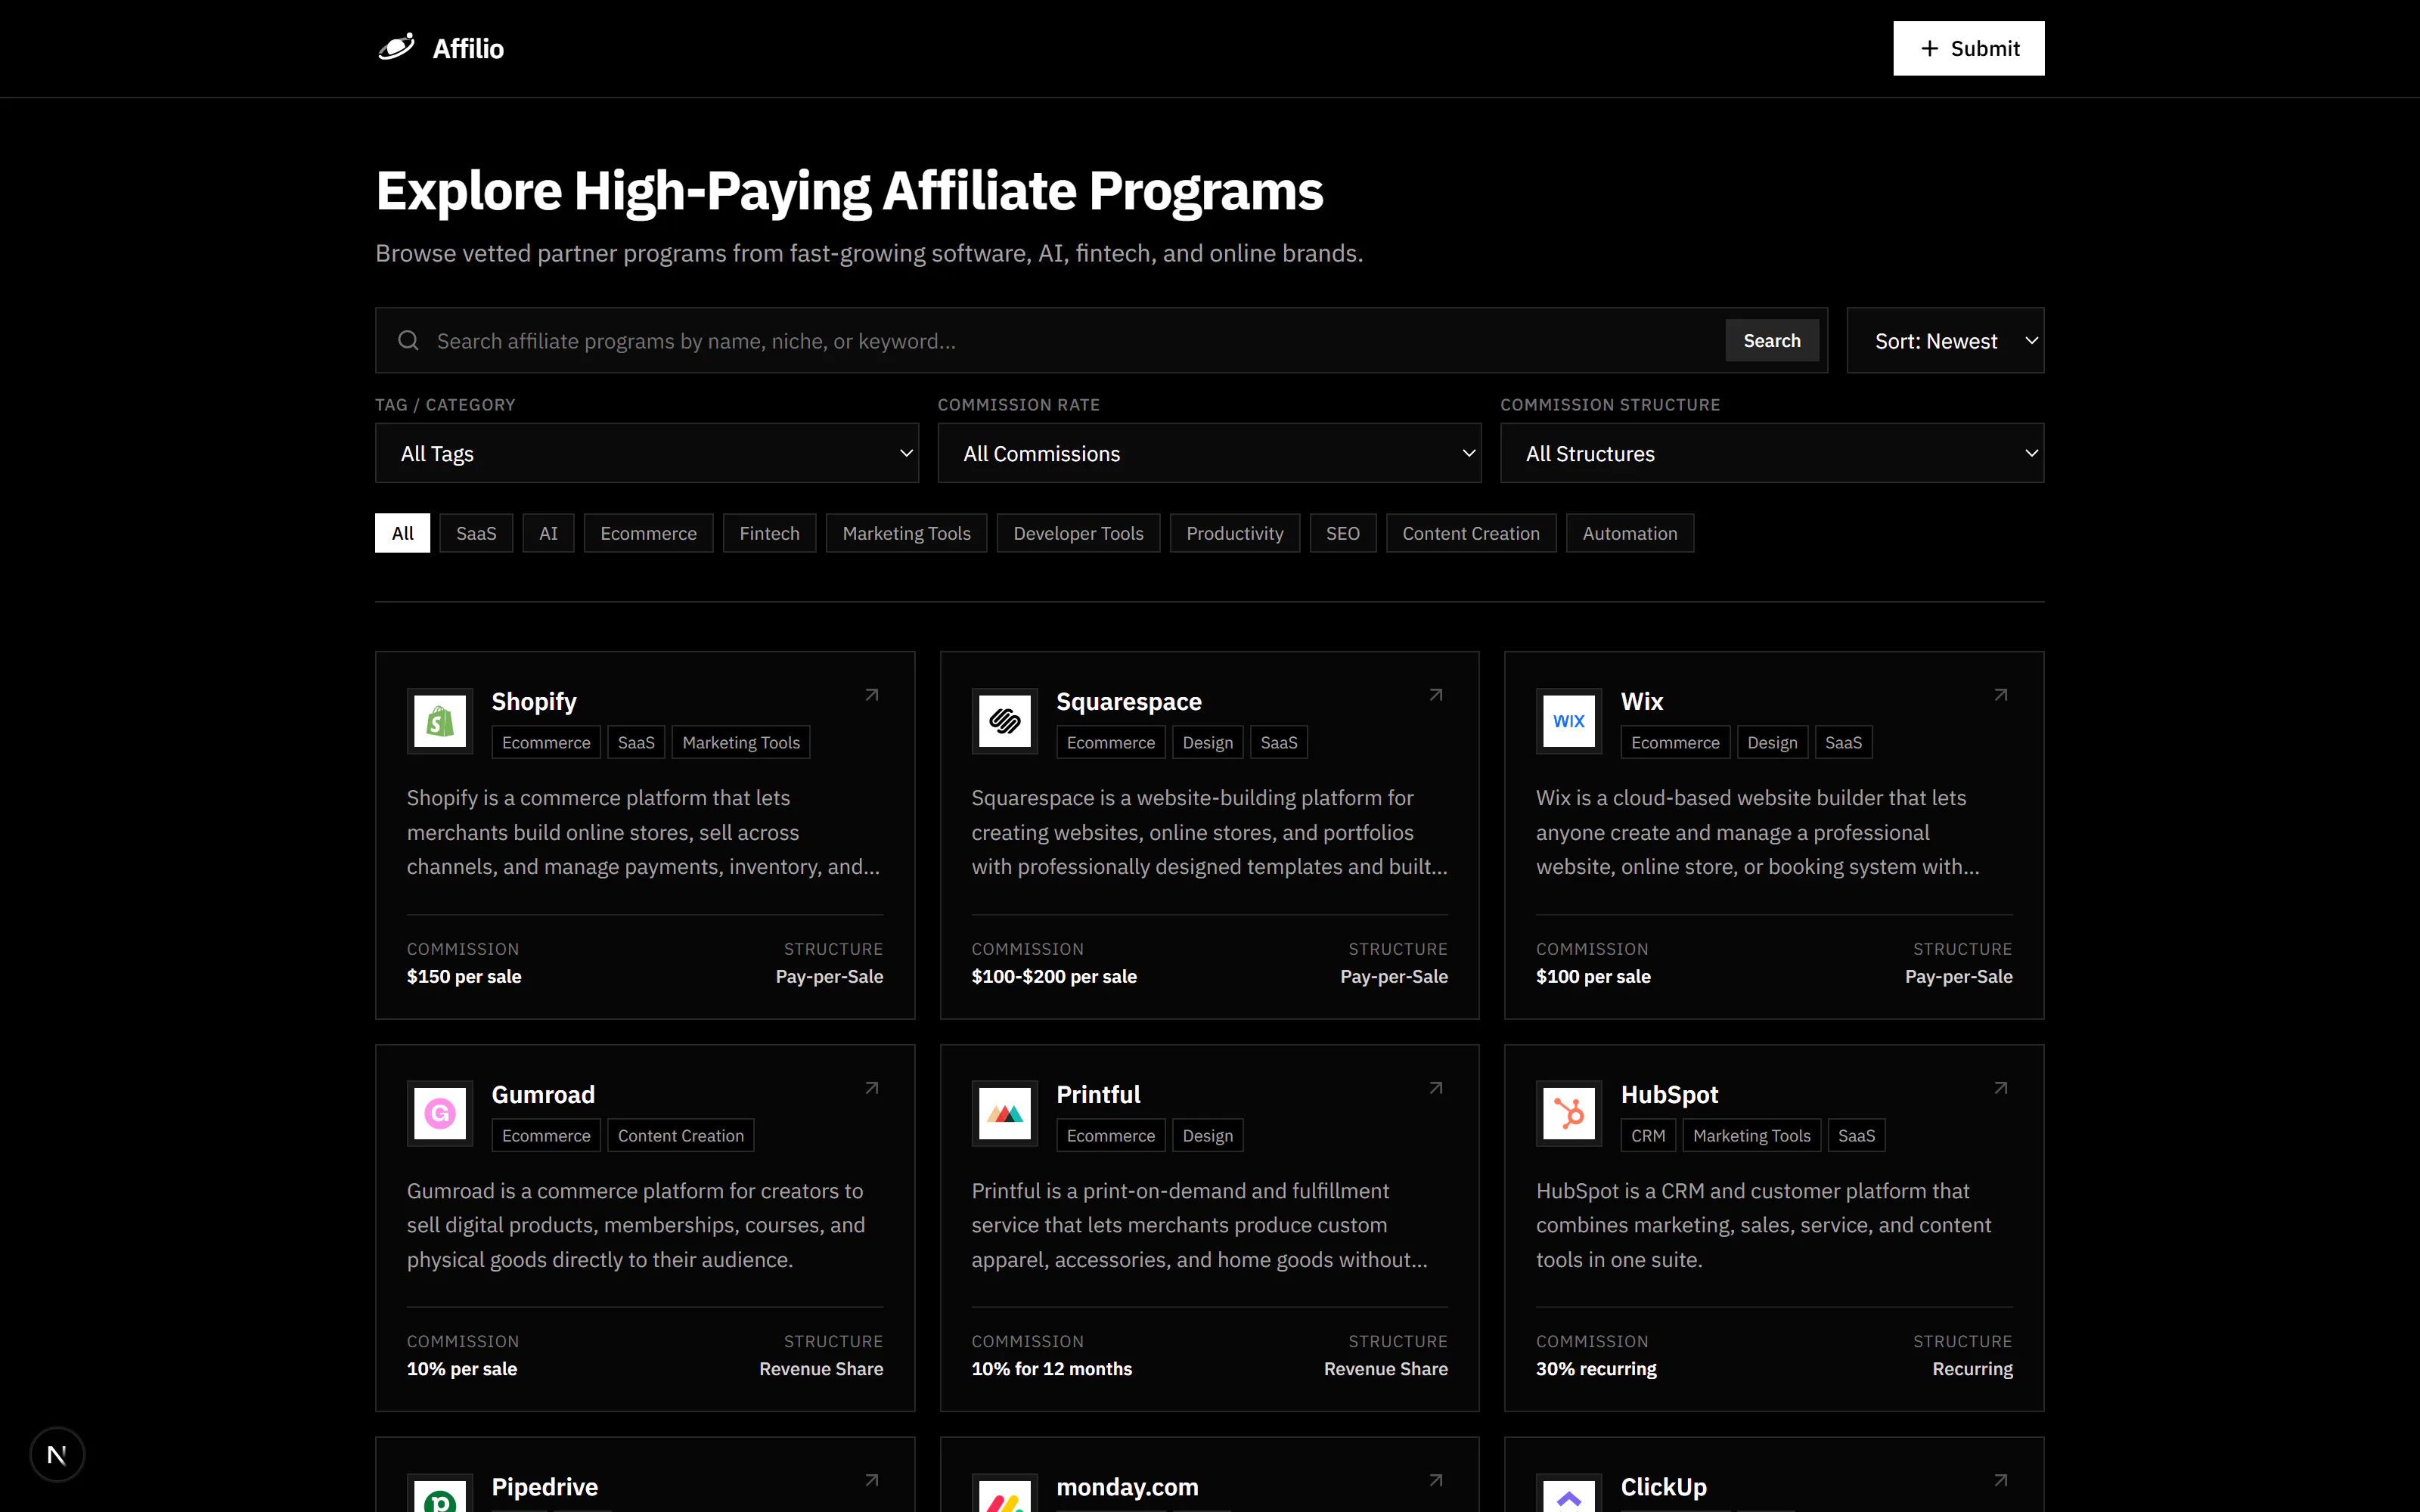Click the Affilio planet logo icon

(x=396, y=48)
